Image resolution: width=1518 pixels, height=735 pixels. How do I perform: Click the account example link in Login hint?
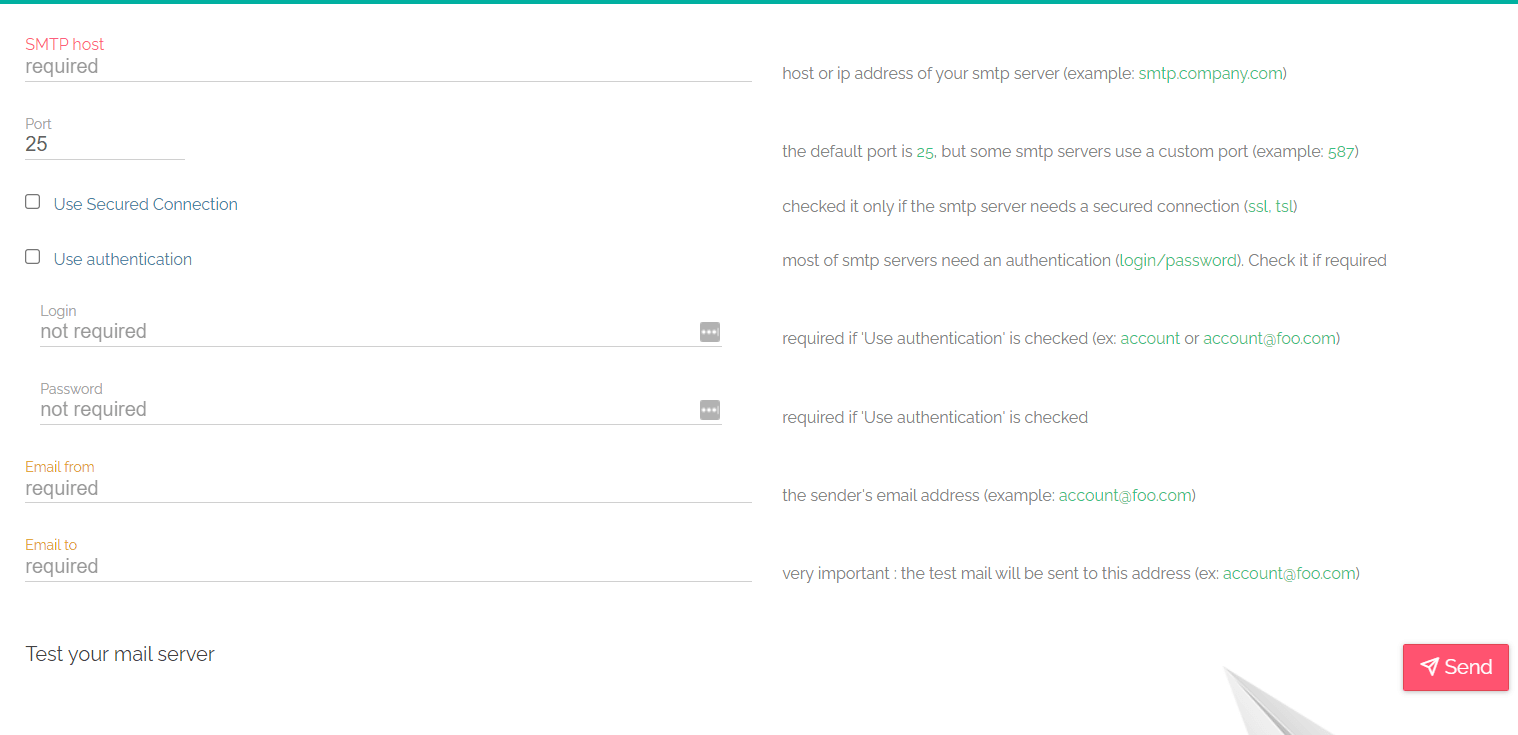[1150, 338]
